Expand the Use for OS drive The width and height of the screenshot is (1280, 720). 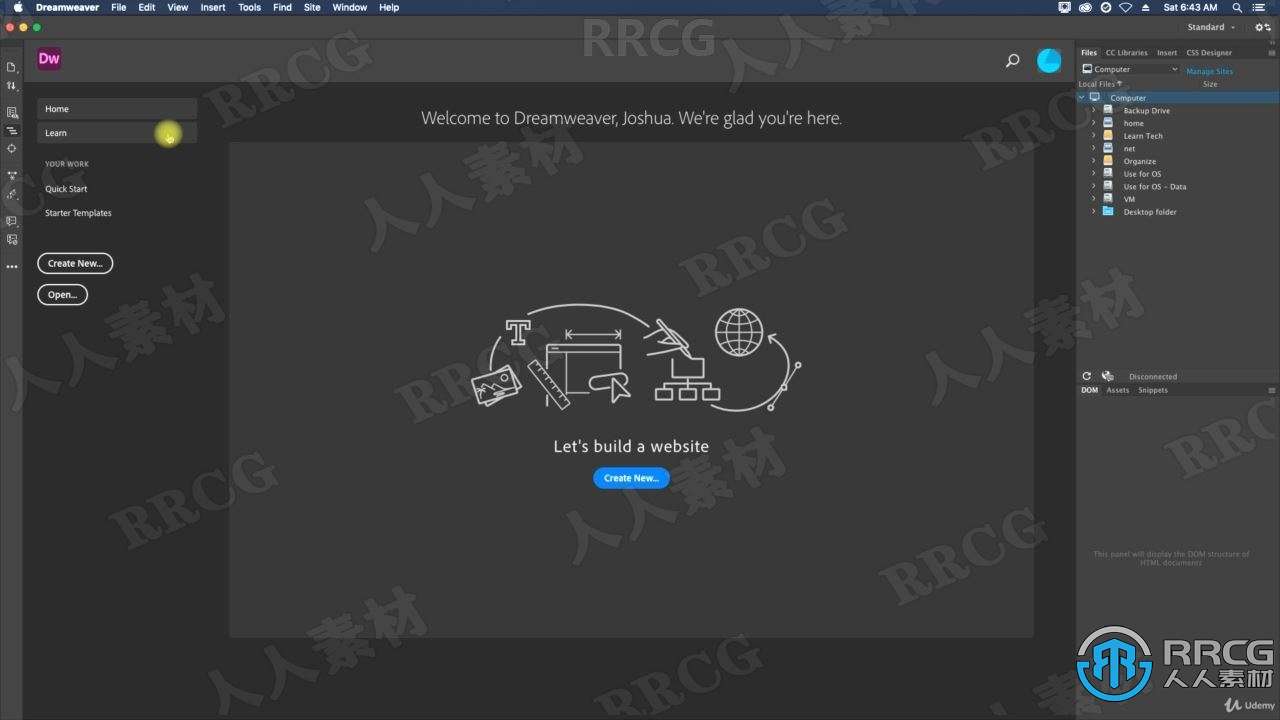[x=1094, y=173]
